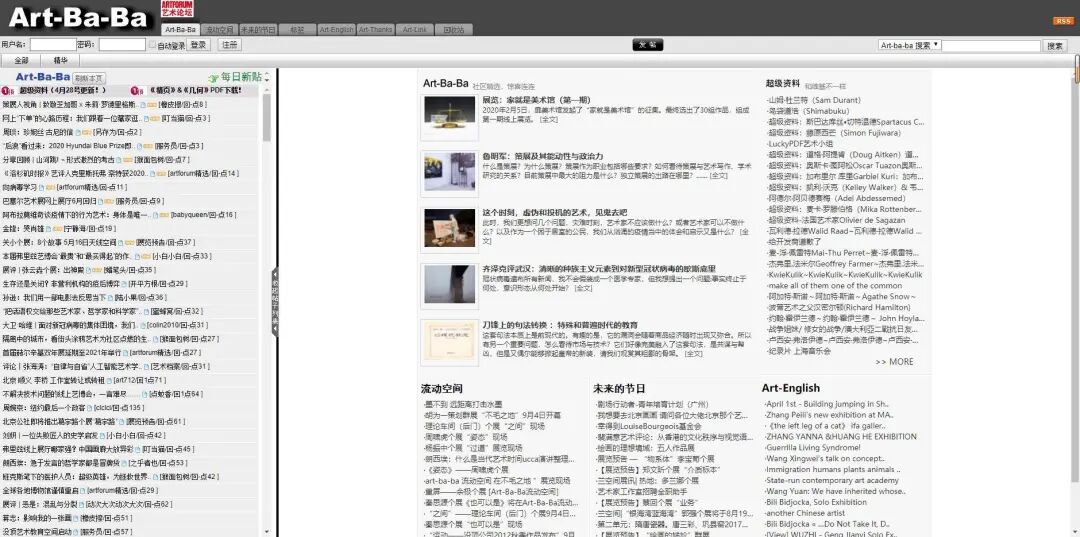This screenshot has height=537, width=1080.
Task: Open 'make all of them one of the common'
Action: [835, 286]
